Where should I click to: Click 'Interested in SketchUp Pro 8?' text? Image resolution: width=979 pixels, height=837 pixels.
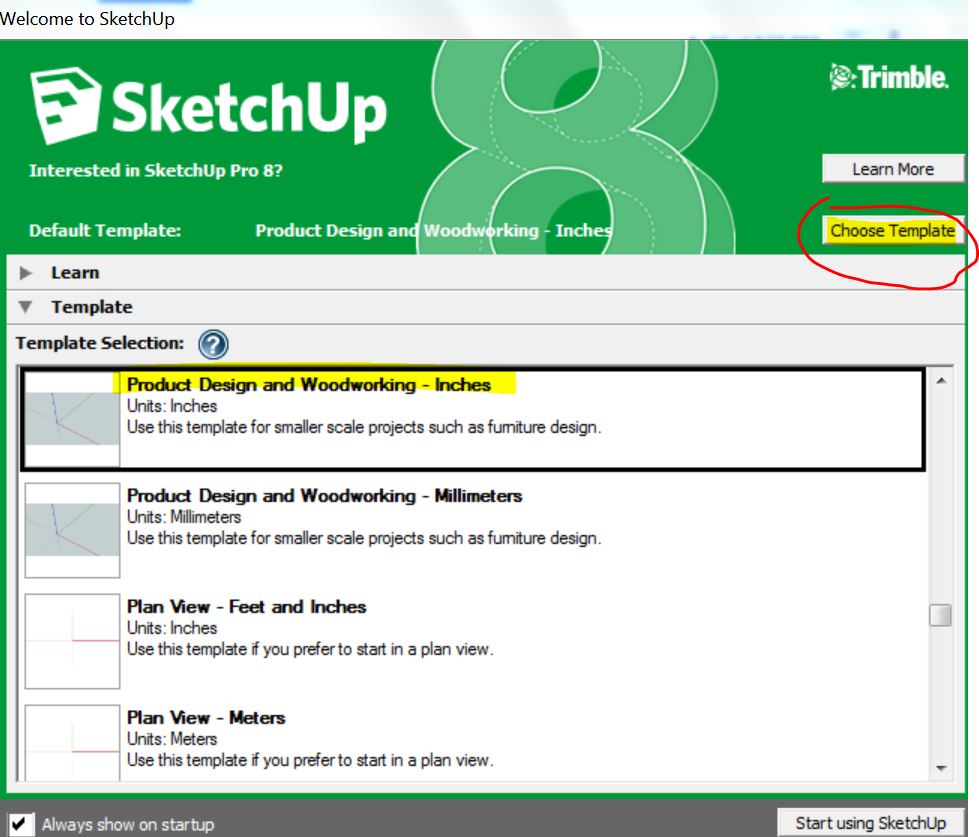click(155, 170)
